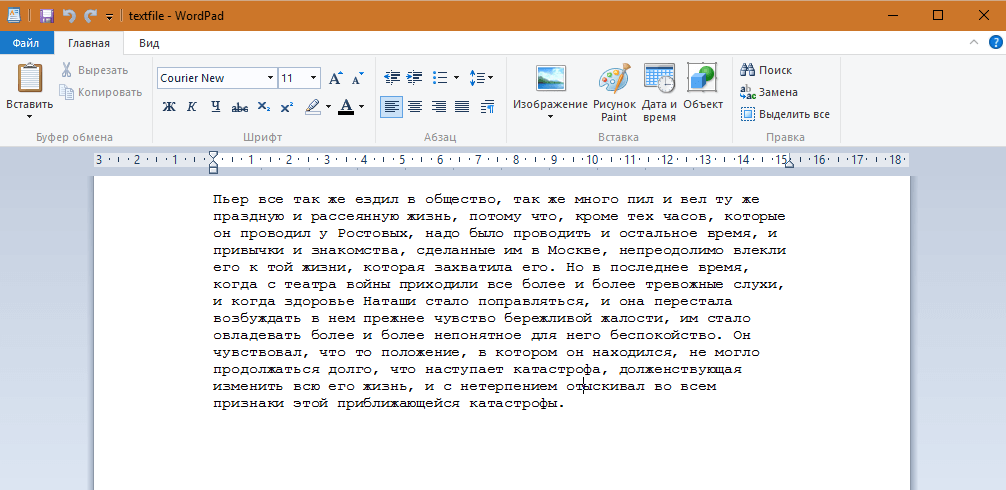
Task: Align text to the right
Action: (x=439, y=106)
